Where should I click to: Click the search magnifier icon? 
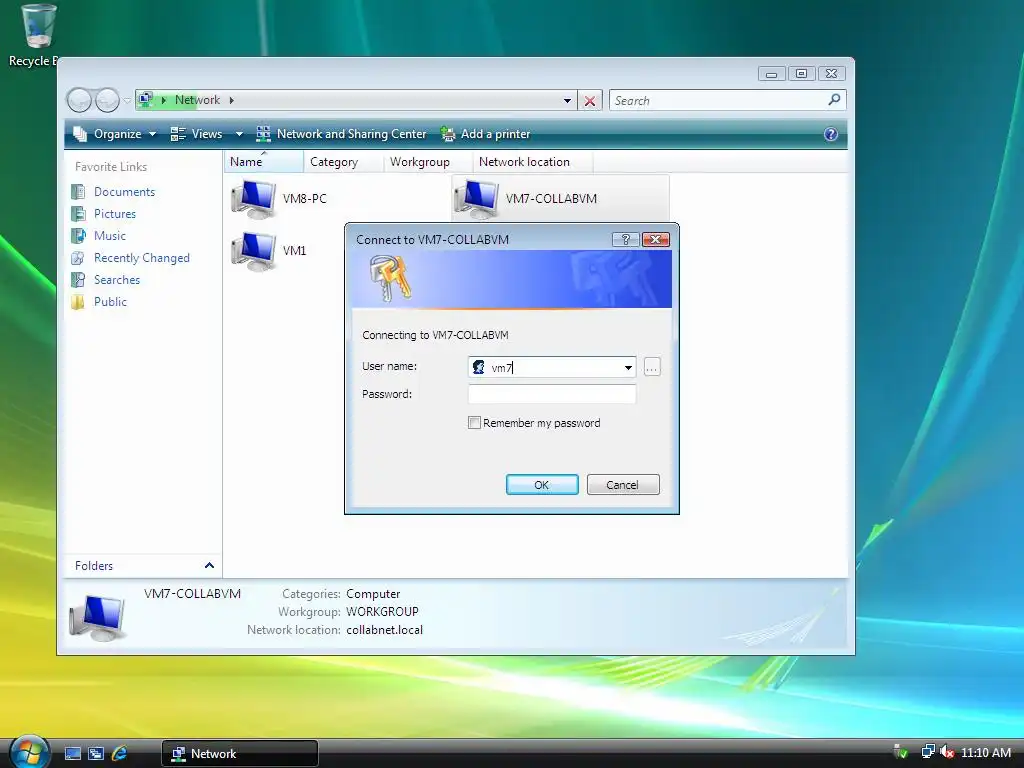coord(834,100)
